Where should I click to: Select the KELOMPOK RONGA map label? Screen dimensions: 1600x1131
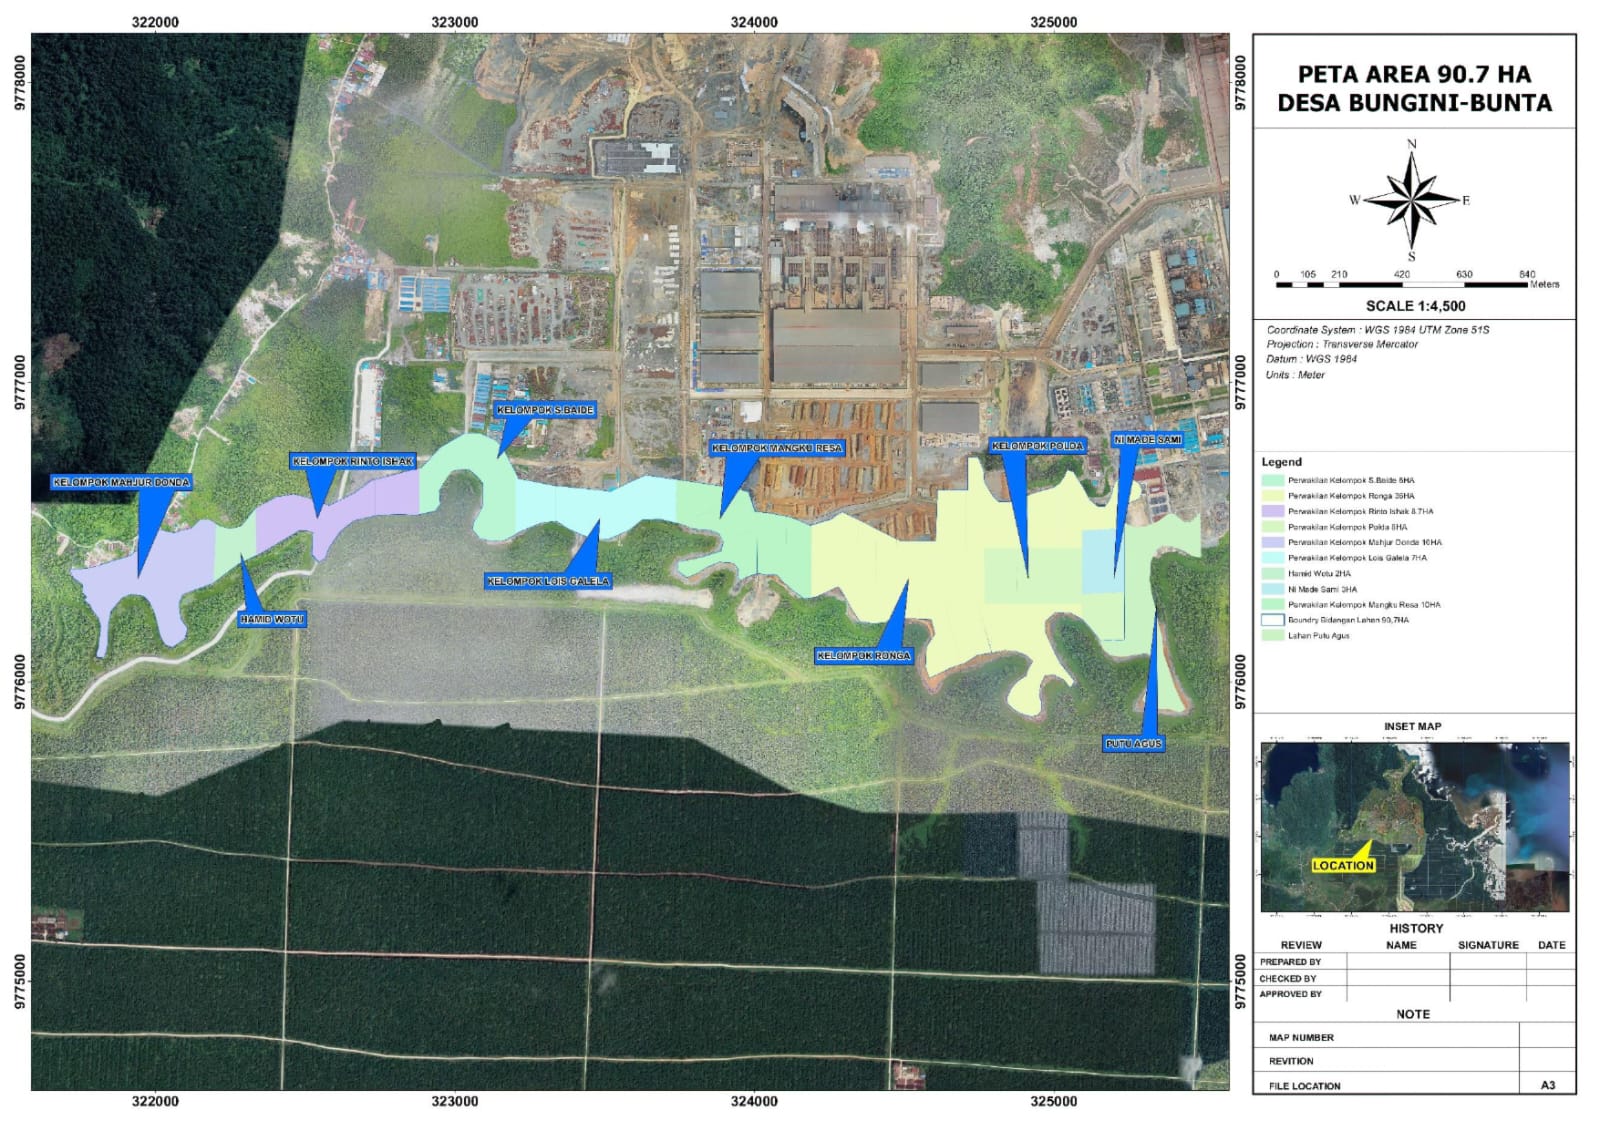864,656
